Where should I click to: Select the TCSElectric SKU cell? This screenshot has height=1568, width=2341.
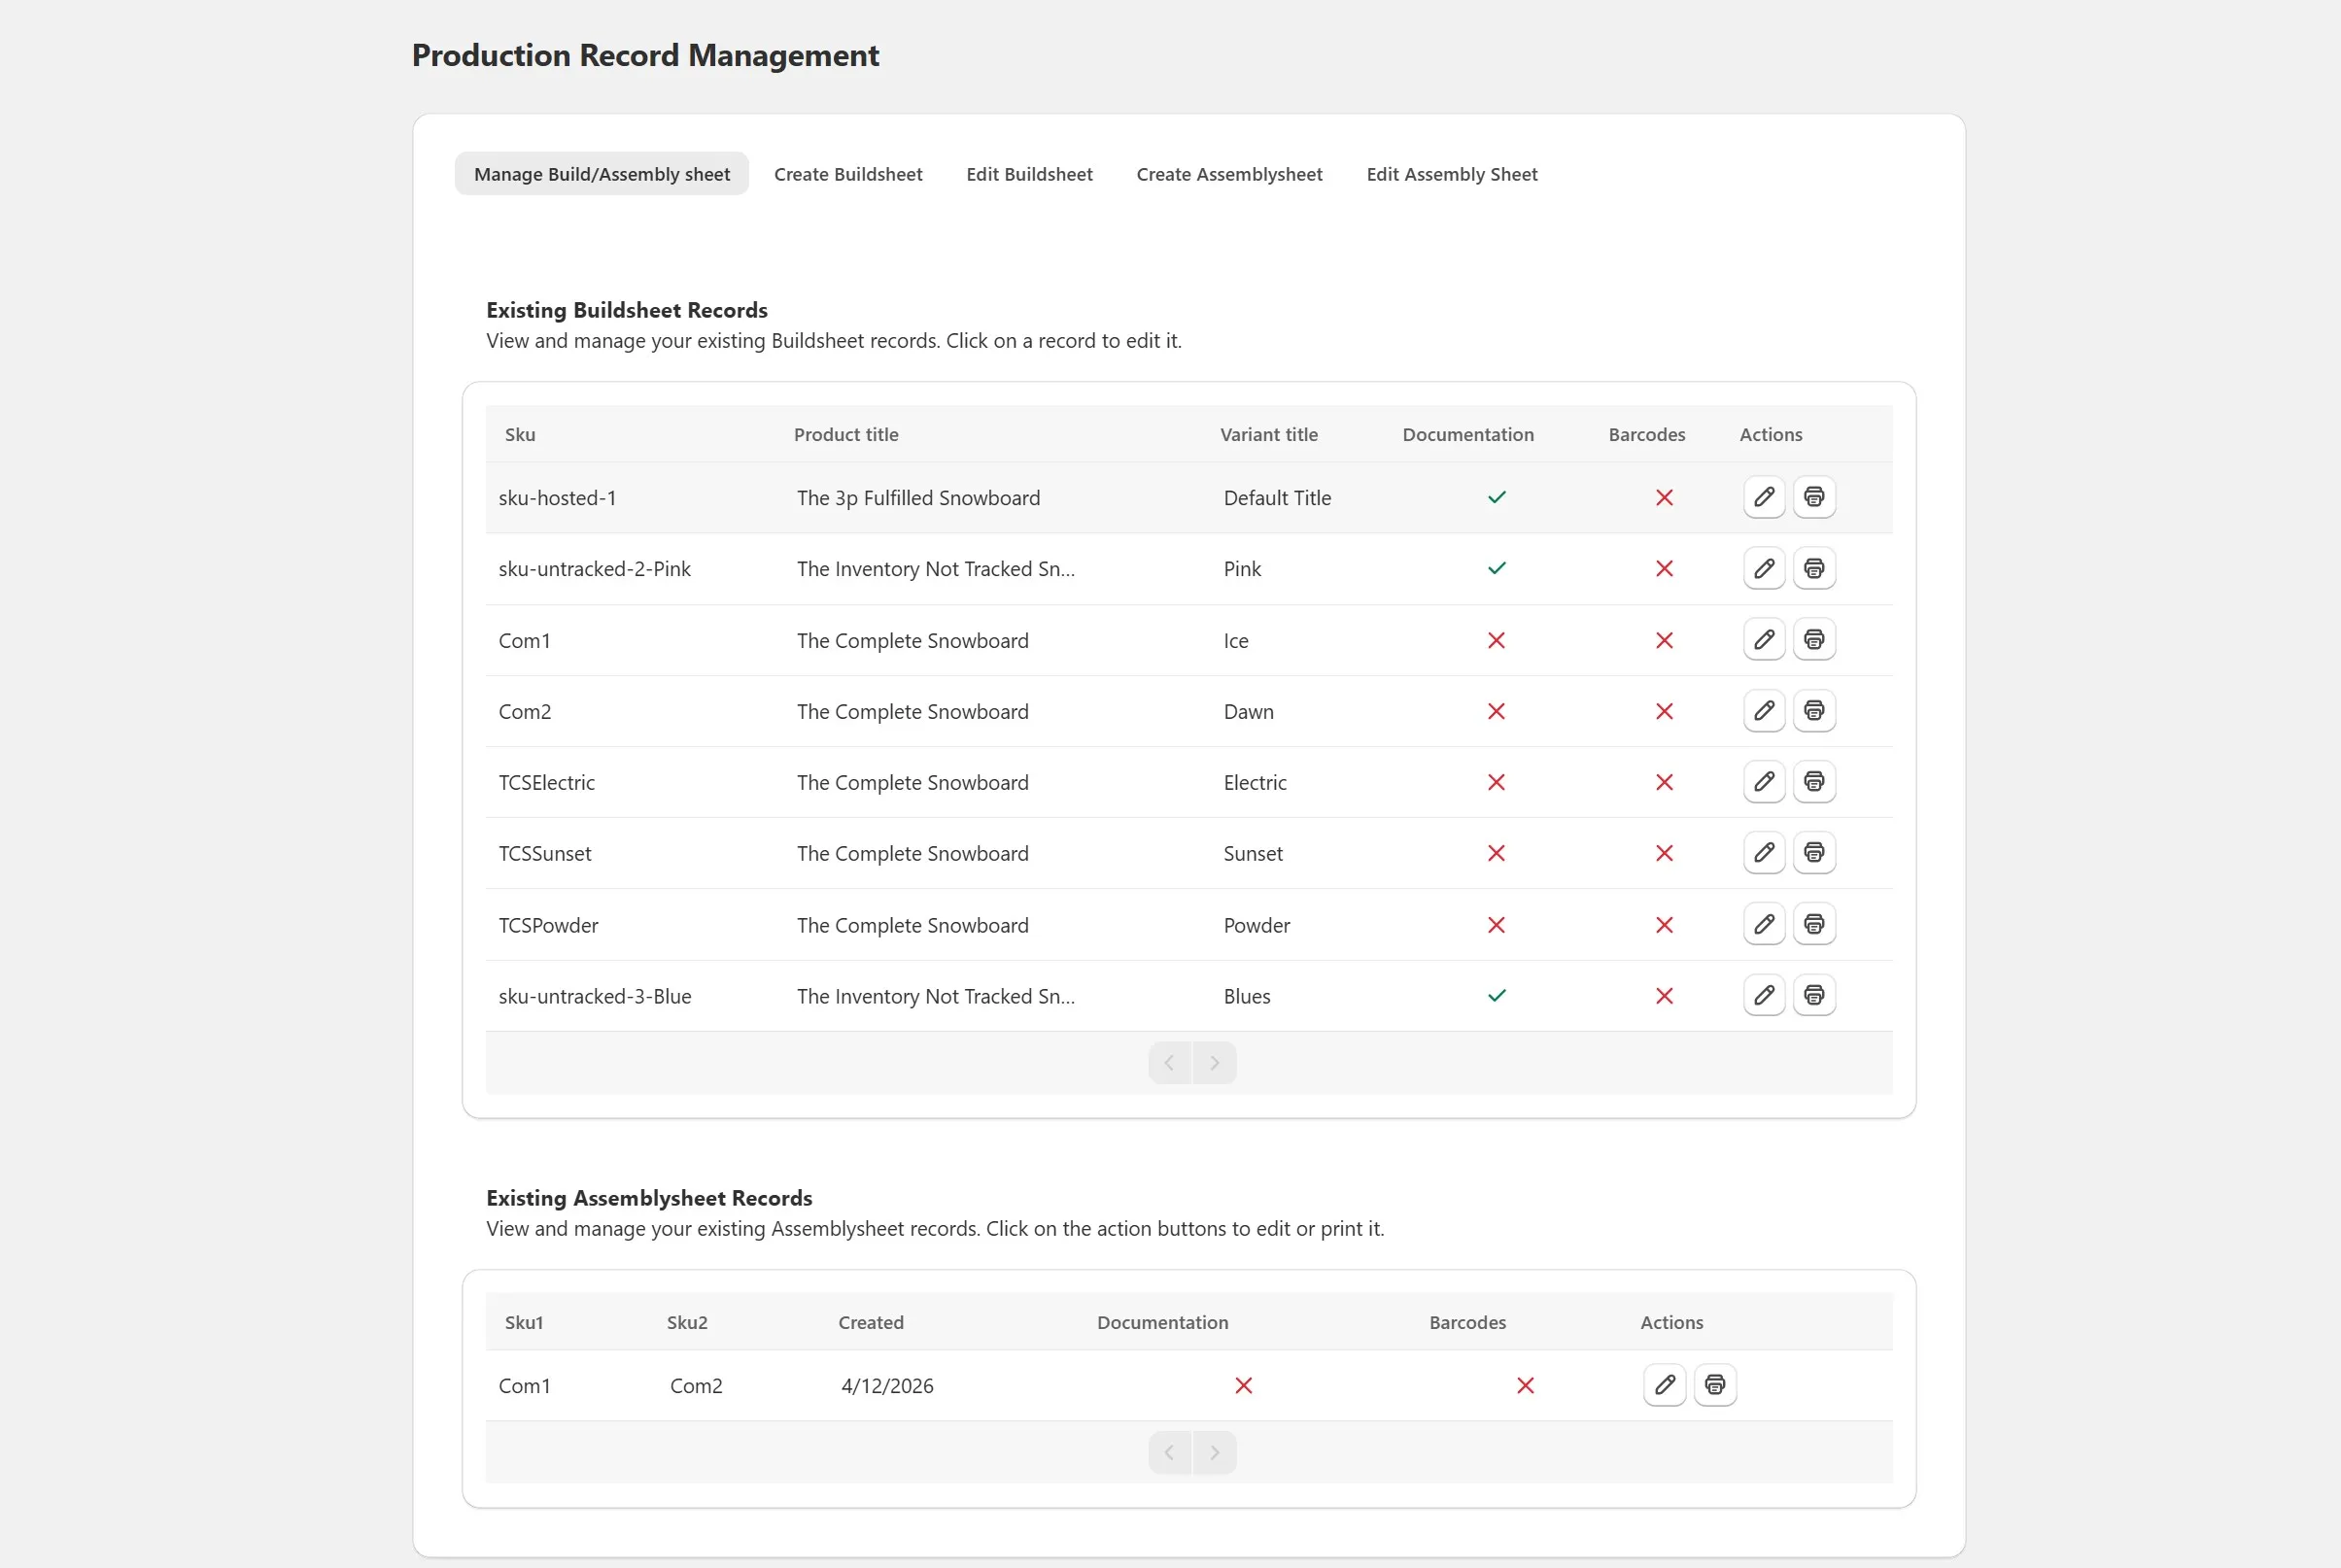click(x=546, y=783)
